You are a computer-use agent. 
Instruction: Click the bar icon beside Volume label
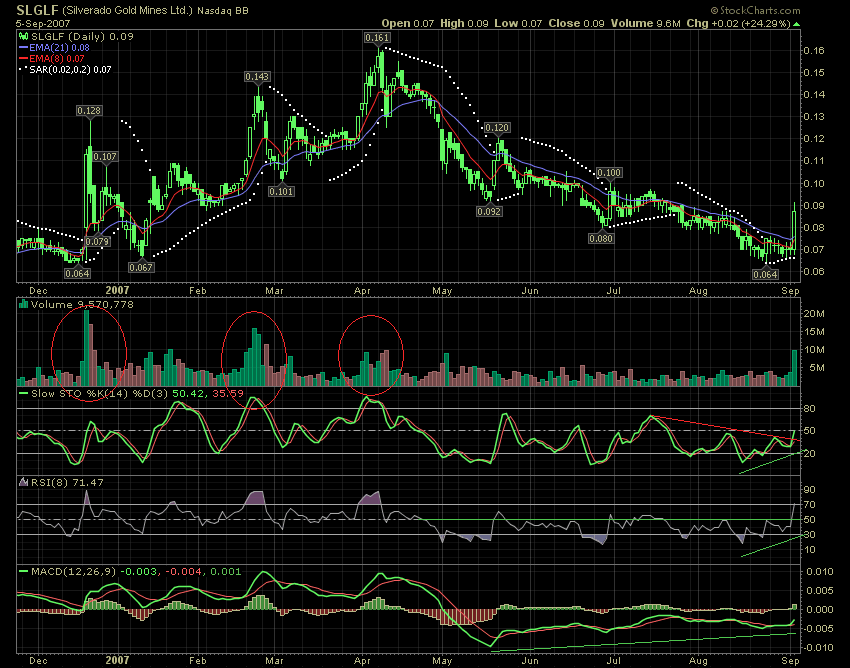coord(23,304)
